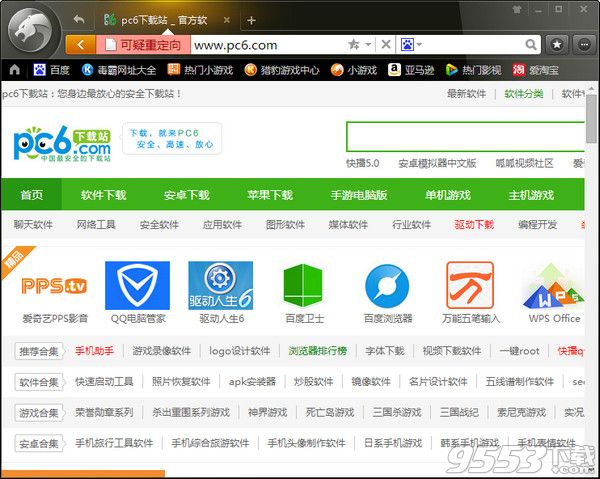
Task: Click 软件分类 link at top
Action: [524, 94]
